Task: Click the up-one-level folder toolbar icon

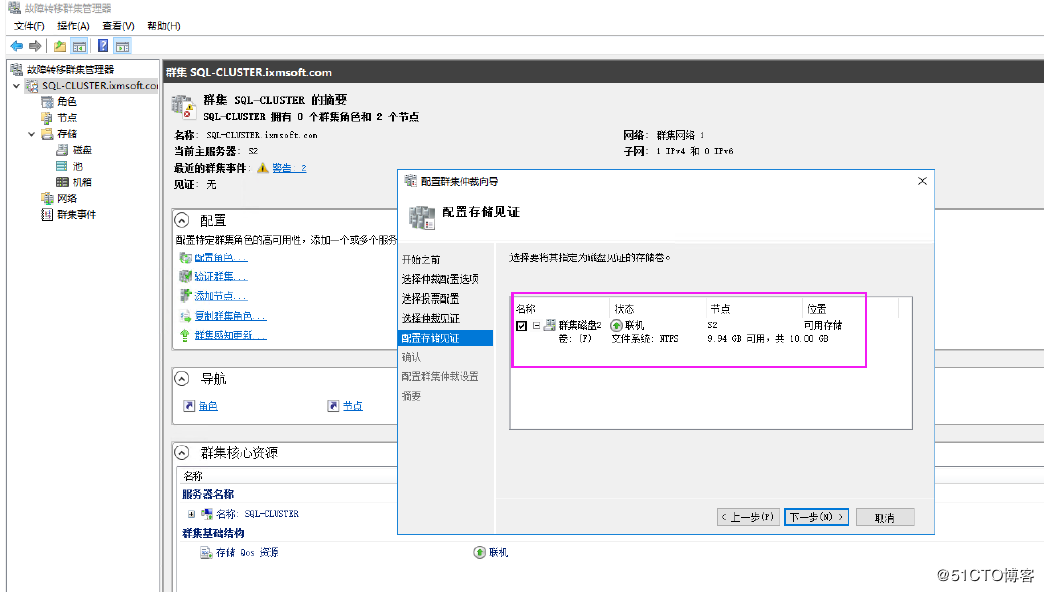Action: tap(60, 44)
